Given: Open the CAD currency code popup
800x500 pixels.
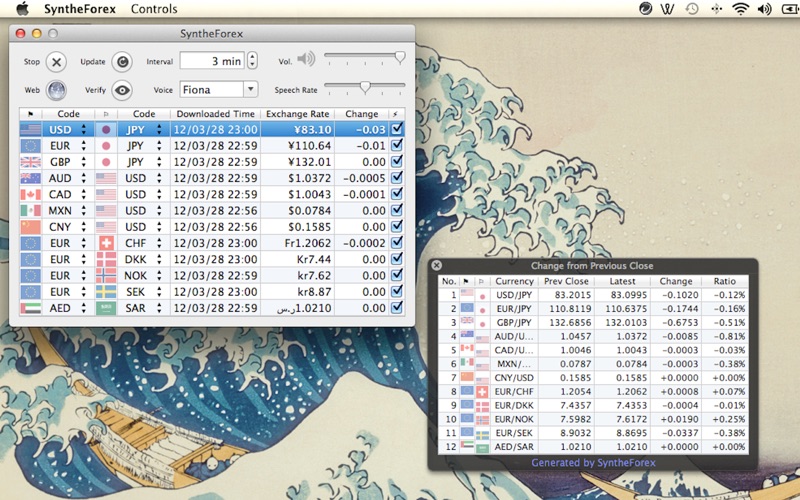Looking at the screenshot, I should click(x=67, y=194).
